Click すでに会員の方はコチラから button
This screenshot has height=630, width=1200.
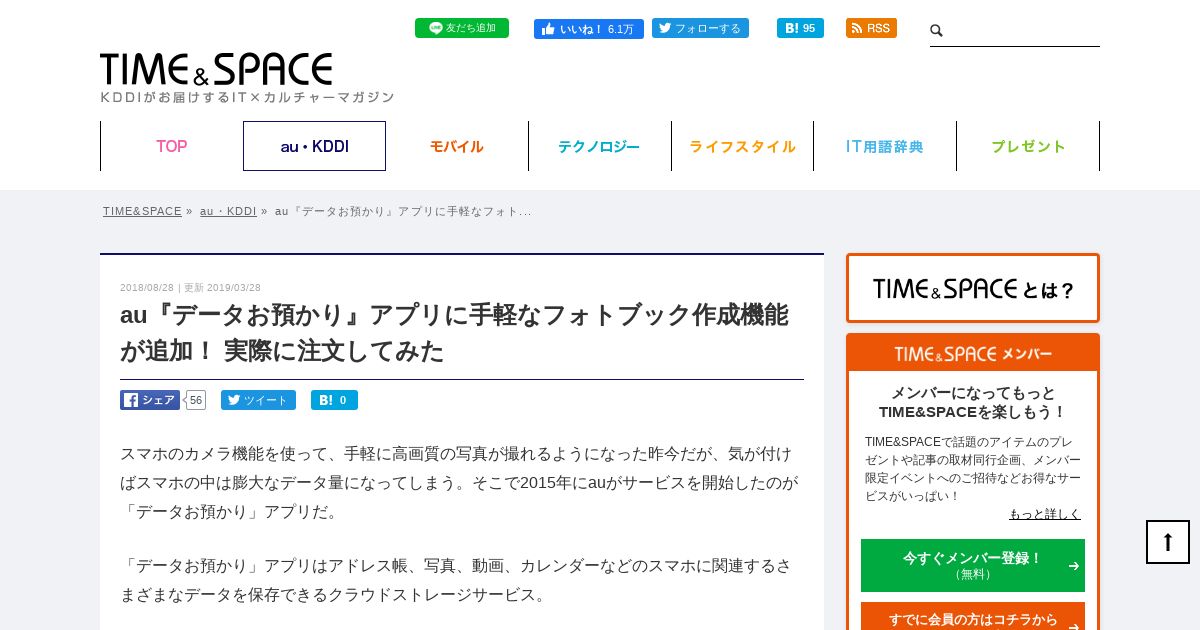pyautogui.click(x=973, y=618)
